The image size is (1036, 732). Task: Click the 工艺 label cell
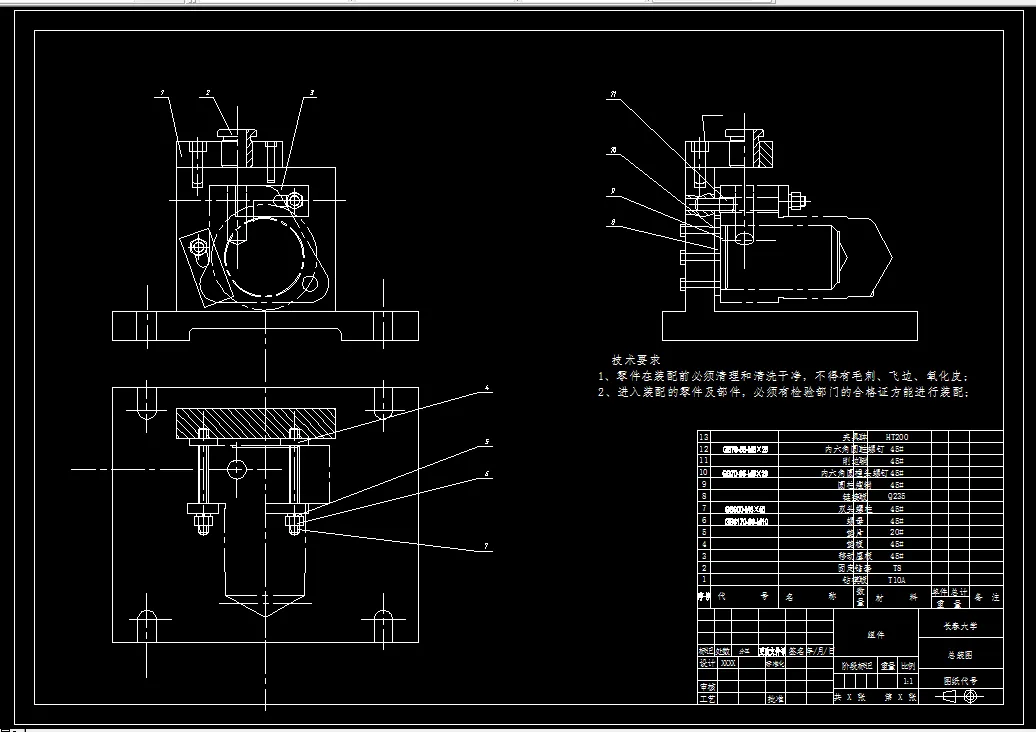click(x=707, y=699)
